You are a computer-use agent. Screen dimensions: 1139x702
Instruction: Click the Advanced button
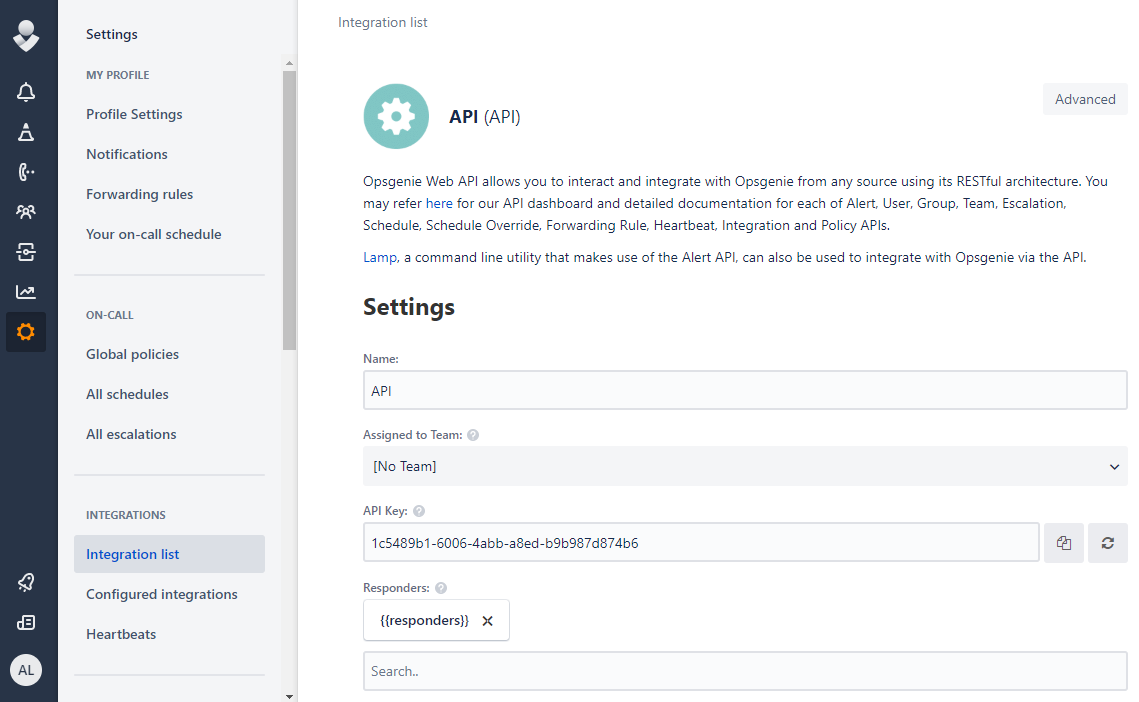tap(1085, 99)
